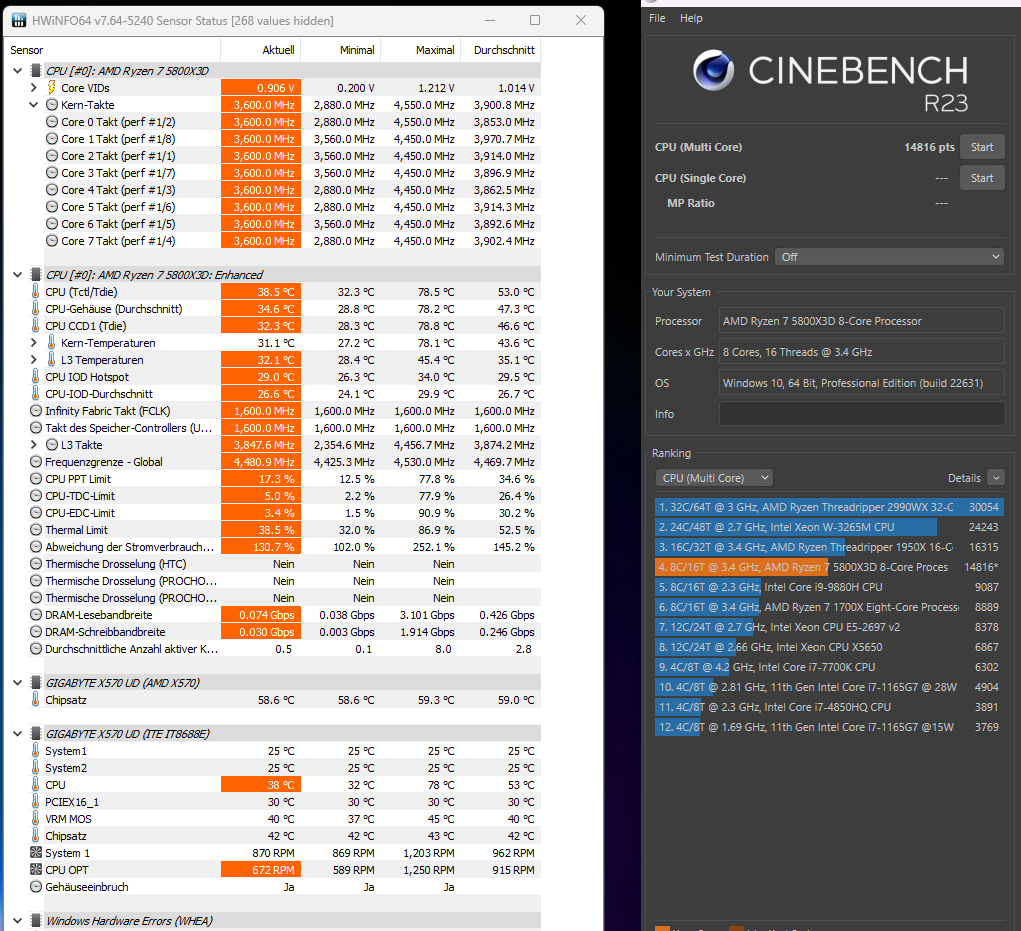Viewport: 1021px width, 931px height.
Task: Expand the Kern-Temperaturen row
Action: [x=34, y=342]
